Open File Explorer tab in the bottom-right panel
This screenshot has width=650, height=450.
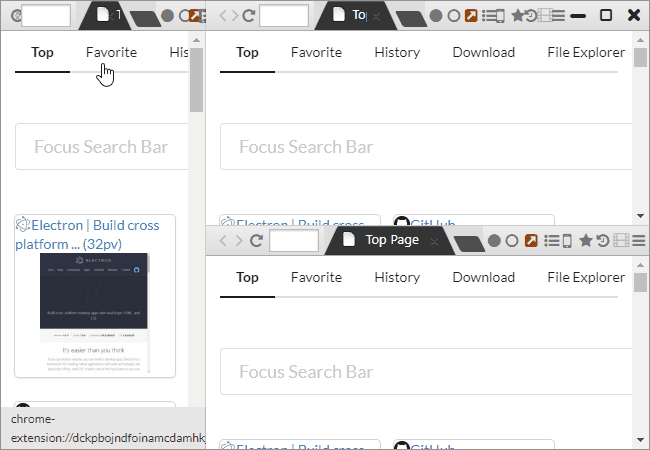(586, 277)
